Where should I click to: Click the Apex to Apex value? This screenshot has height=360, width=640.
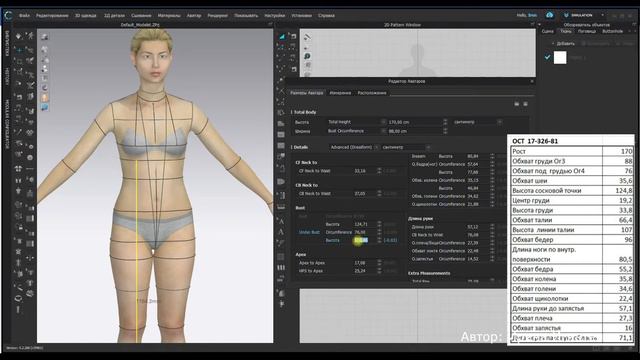point(360,263)
